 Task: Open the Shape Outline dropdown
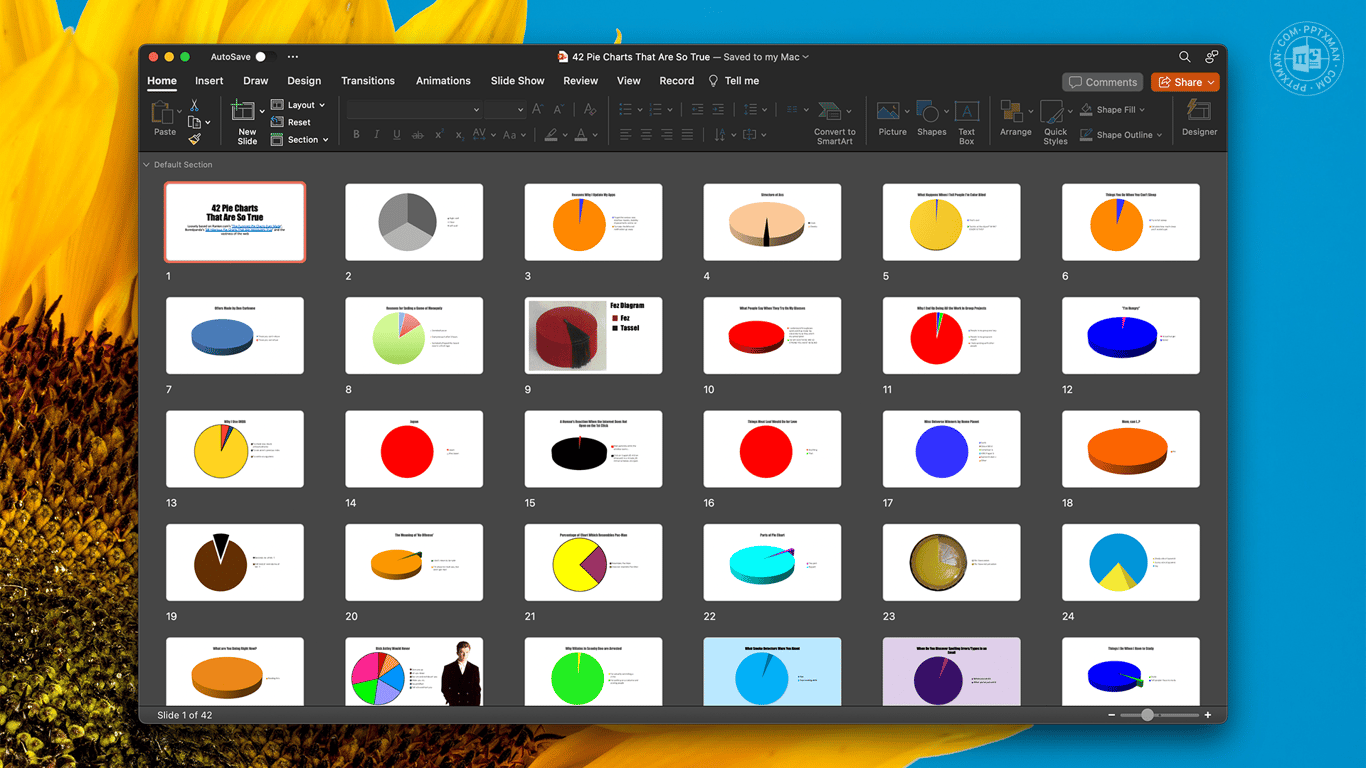pyautogui.click(x=1121, y=135)
